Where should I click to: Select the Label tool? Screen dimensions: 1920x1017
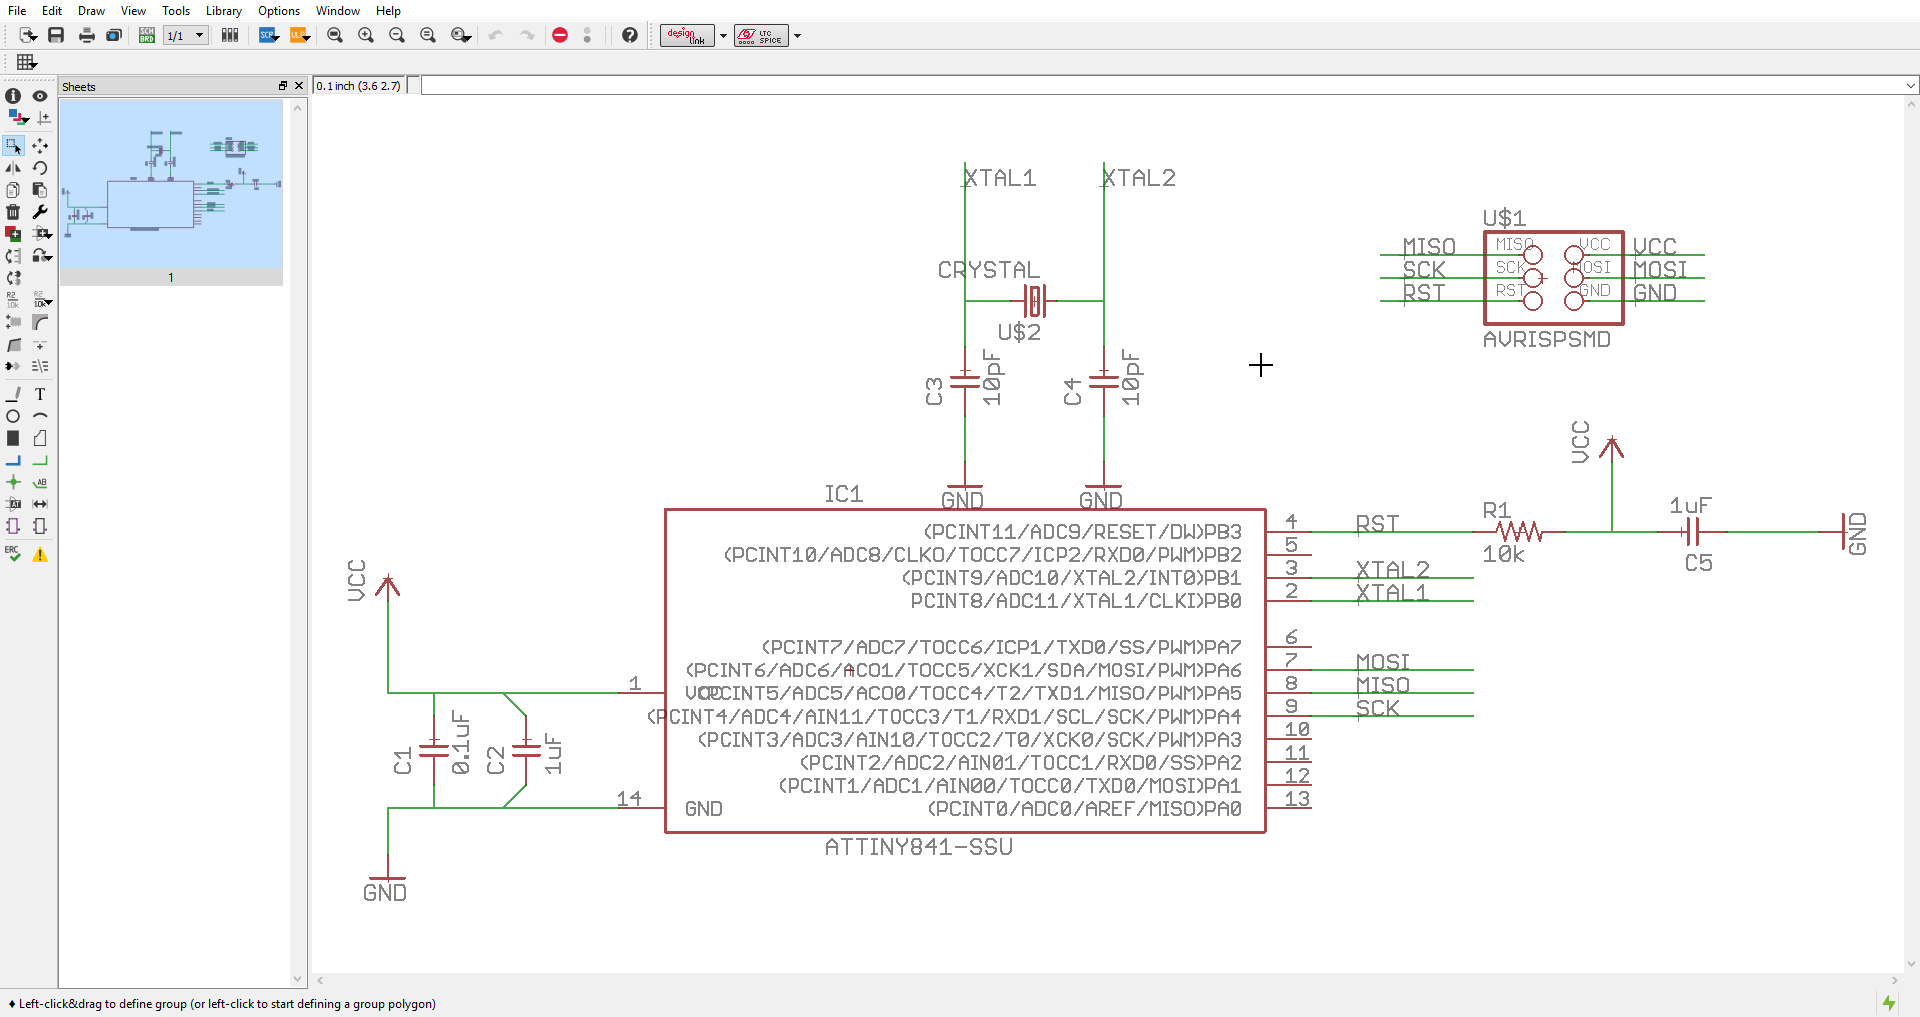(40, 482)
